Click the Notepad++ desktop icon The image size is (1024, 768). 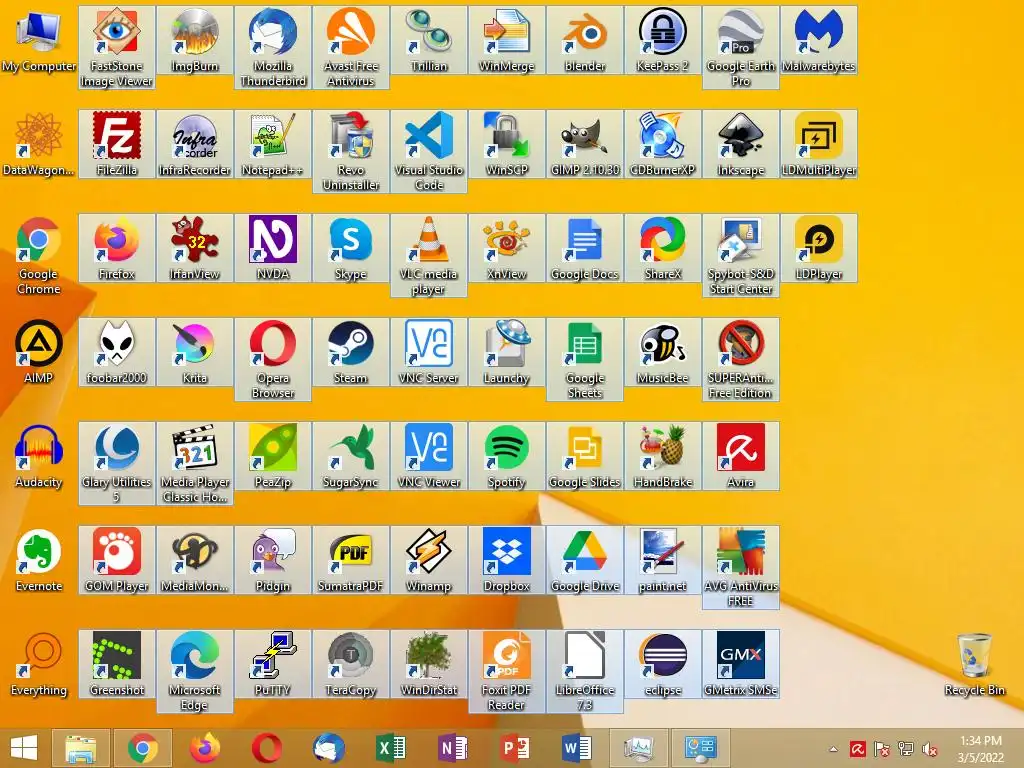pyautogui.click(x=273, y=144)
